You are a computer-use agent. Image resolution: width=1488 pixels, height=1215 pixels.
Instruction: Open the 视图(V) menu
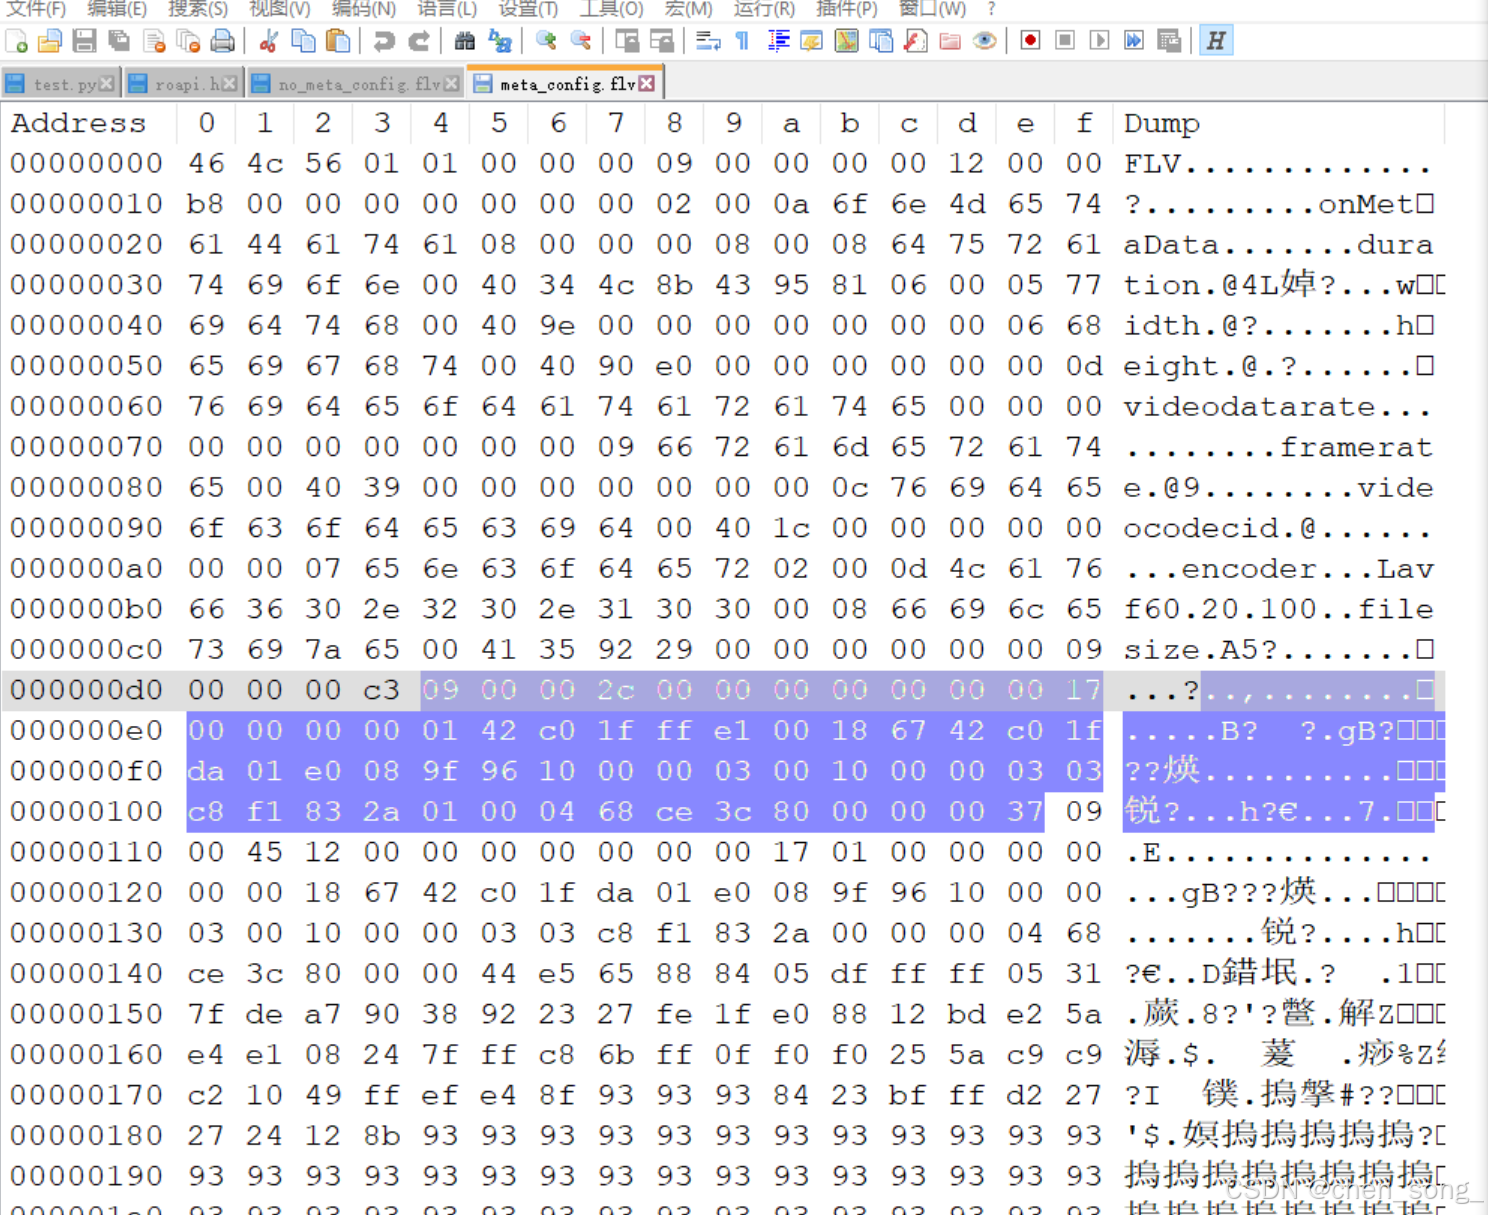pyautogui.click(x=280, y=9)
